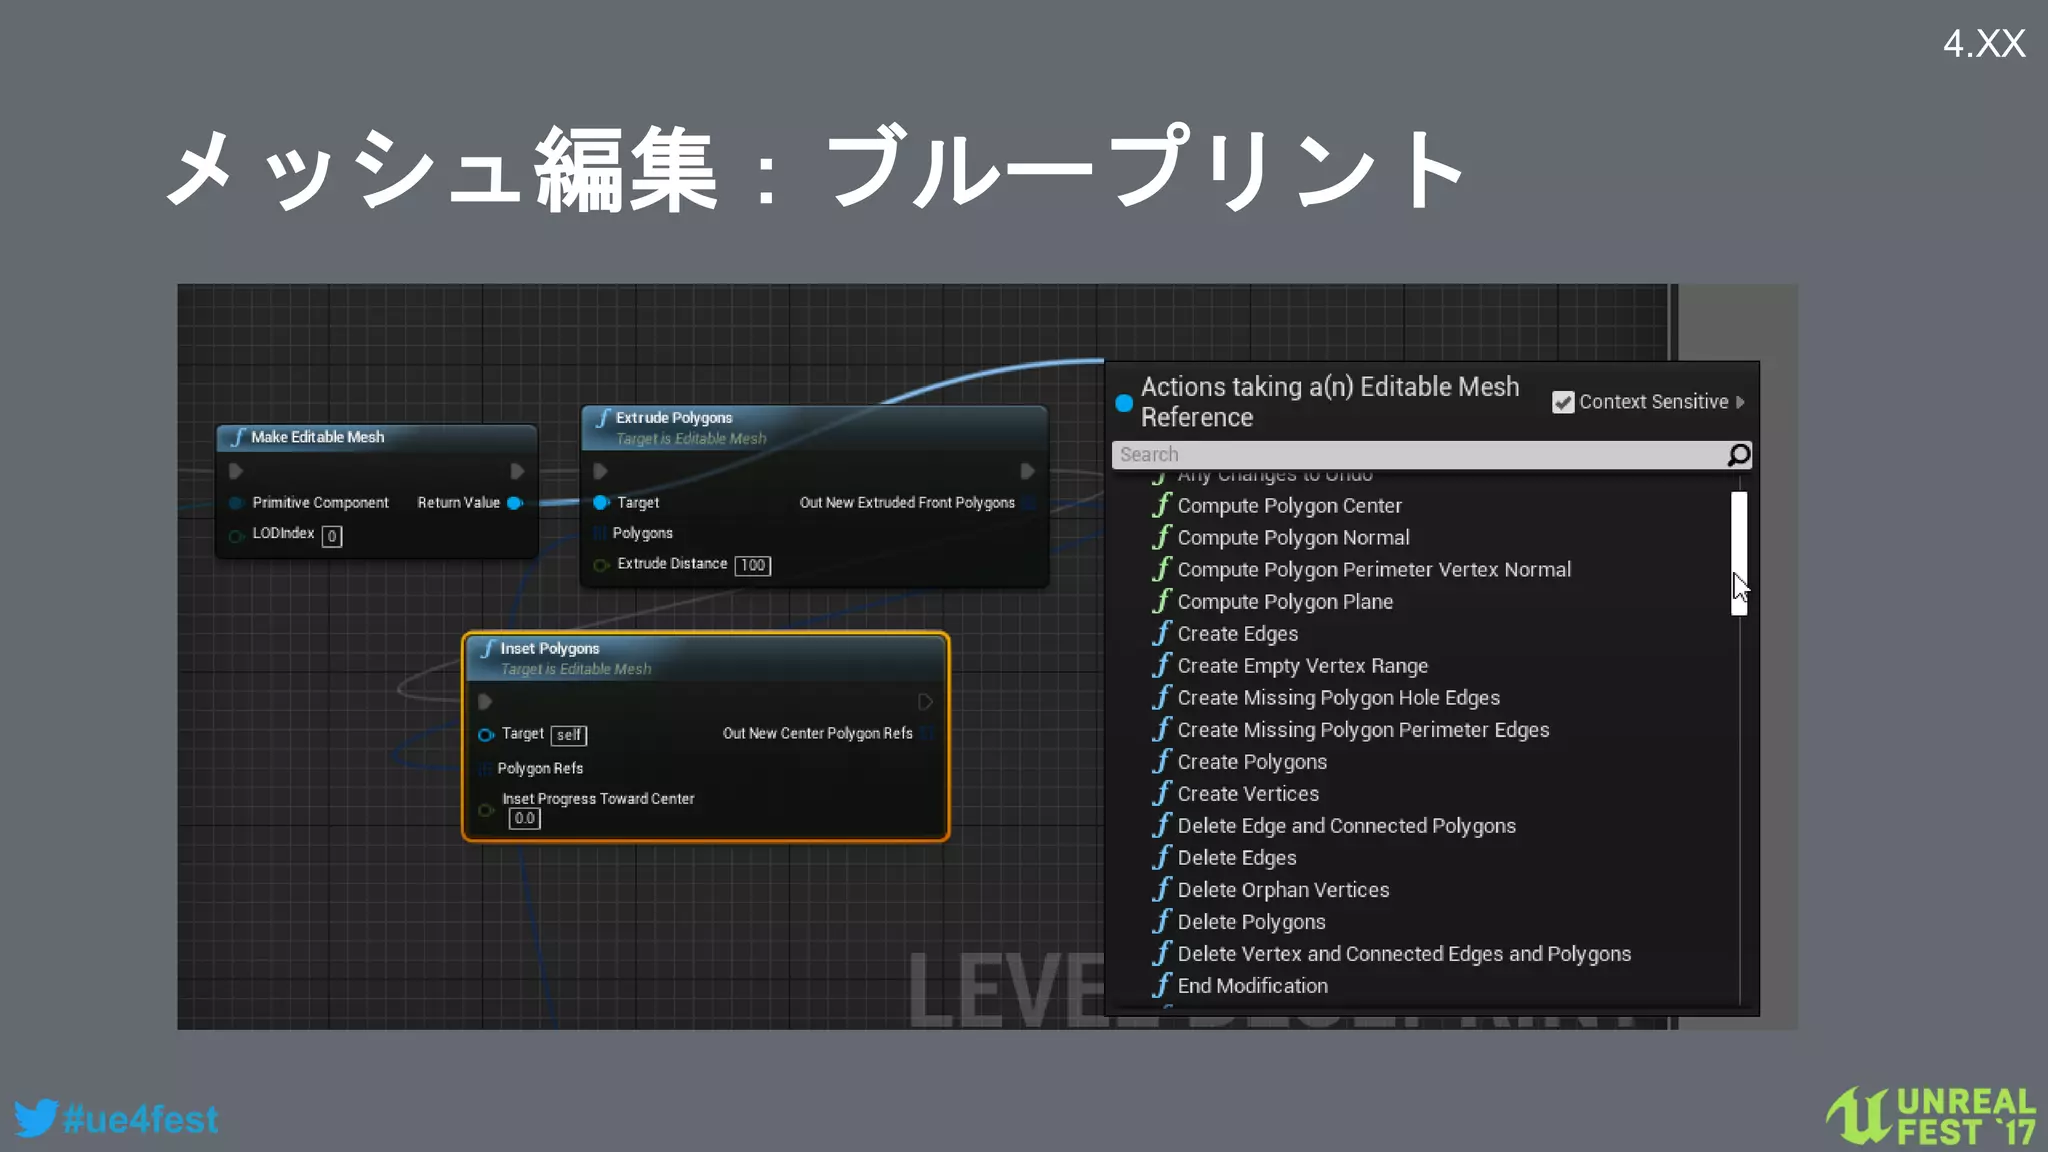2048x1152 pixels.
Task: Click function icon on Make Editable Mesh header
Action: click(238, 437)
